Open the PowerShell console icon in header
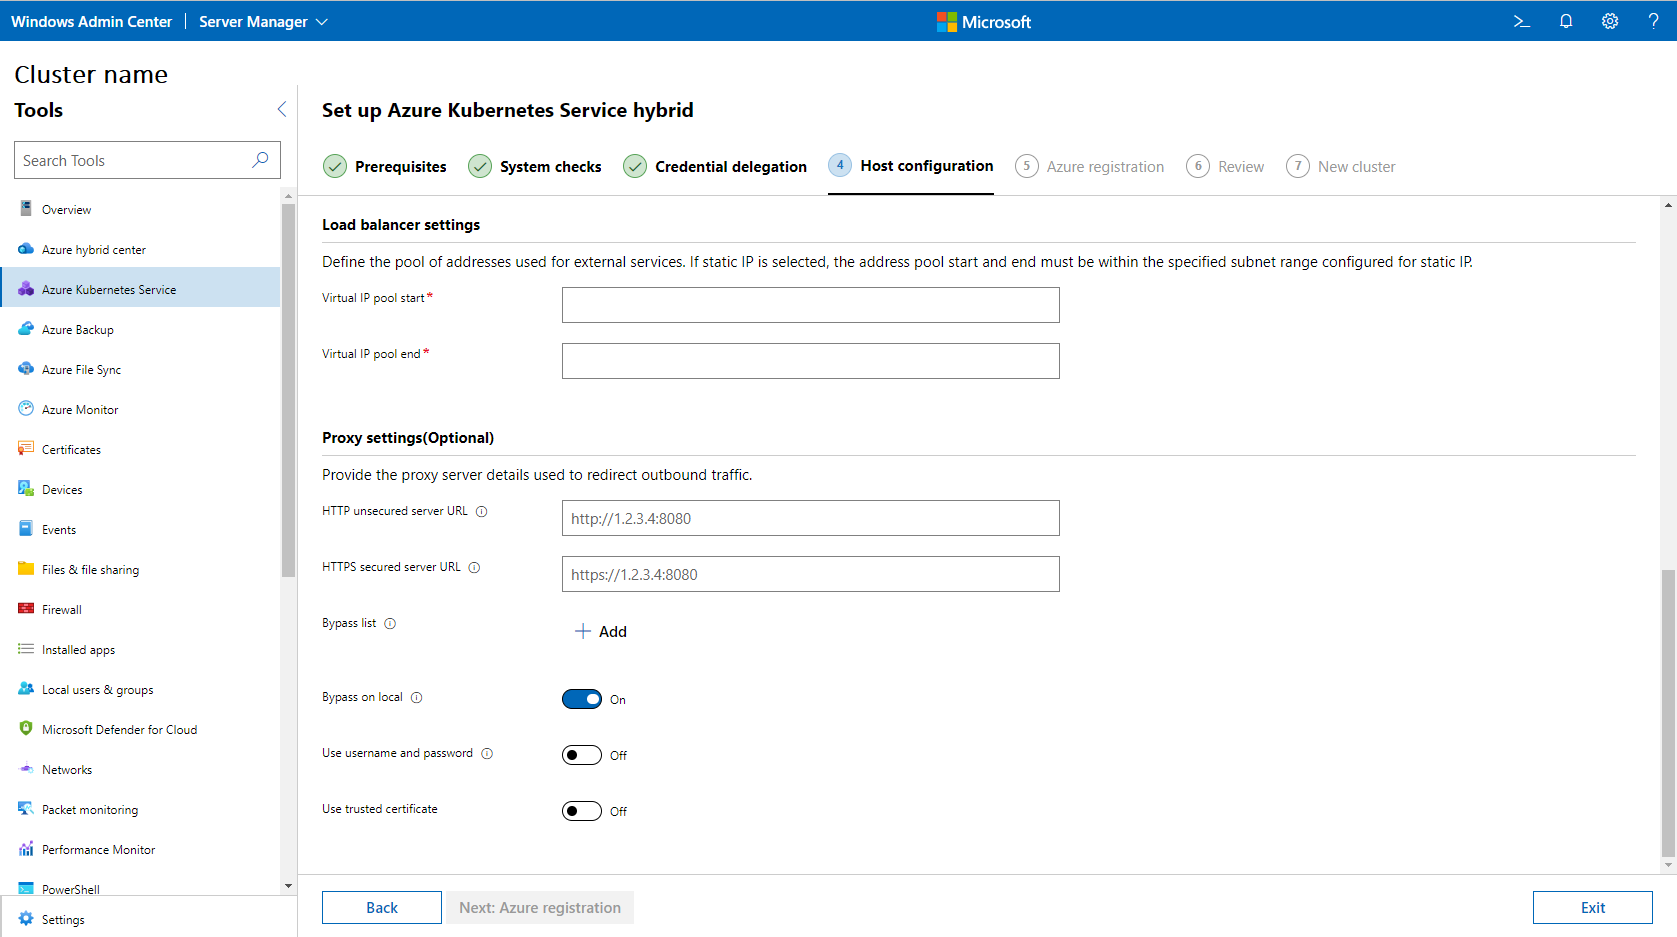The height and width of the screenshot is (937, 1677). tap(1521, 21)
